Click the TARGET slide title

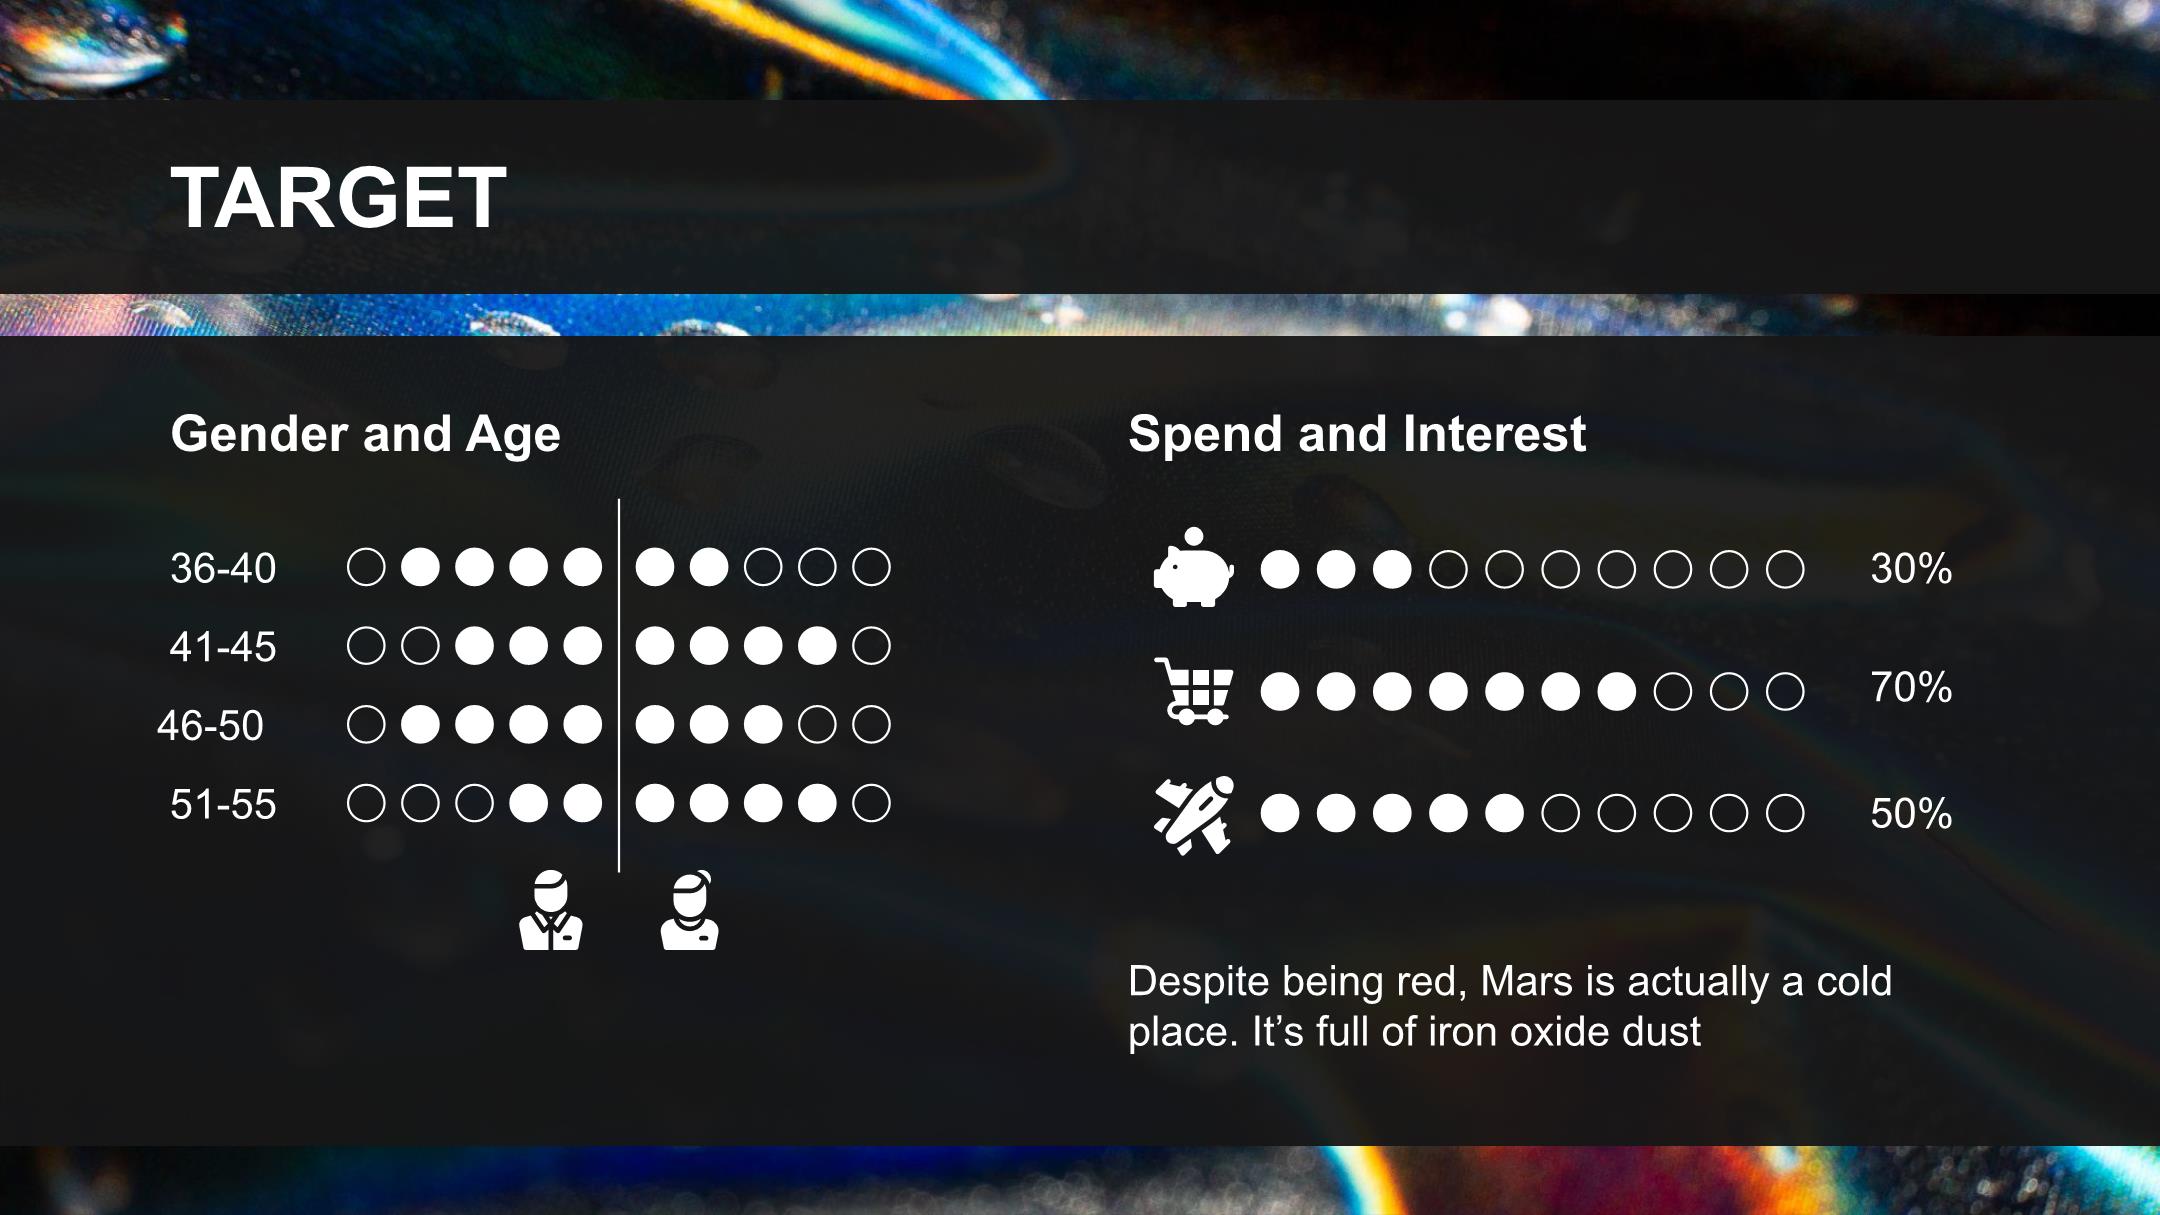click(x=338, y=198)
